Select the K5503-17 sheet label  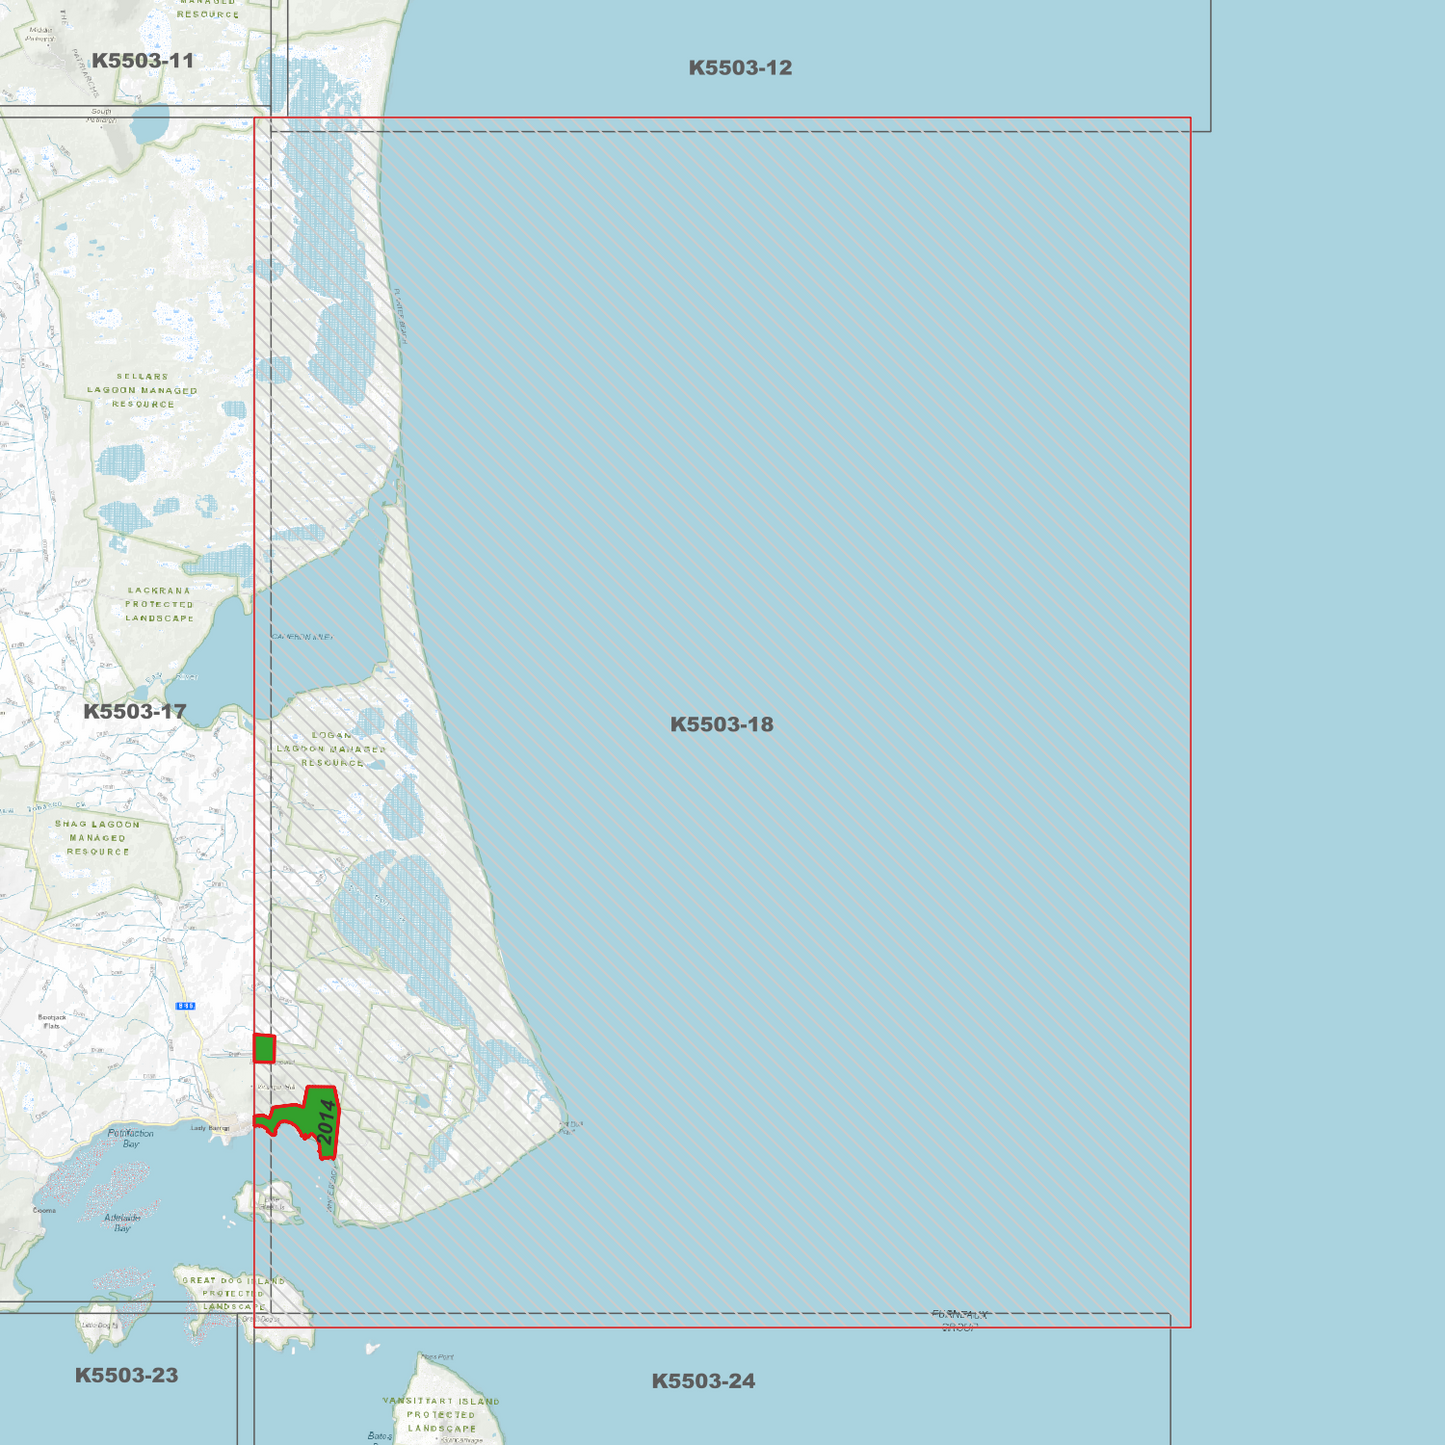(x=135, y=711)
